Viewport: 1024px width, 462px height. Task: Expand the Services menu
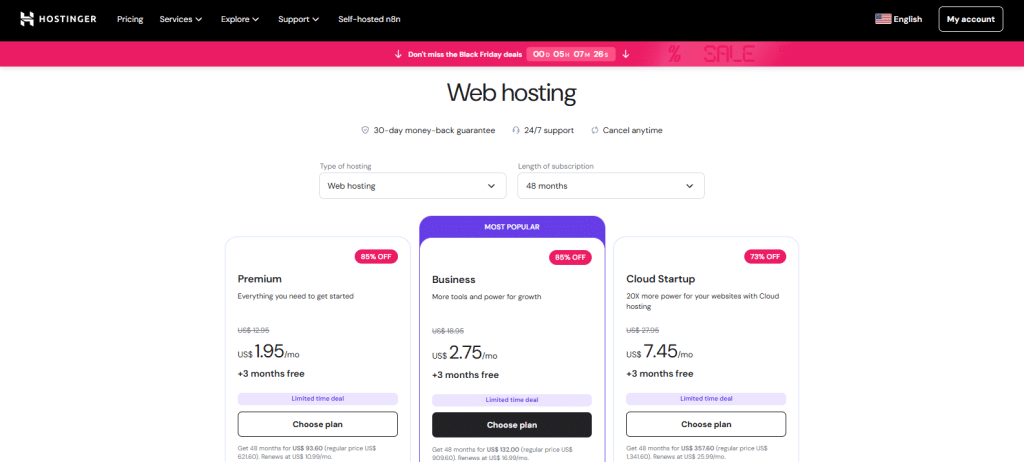click(181, 19)
